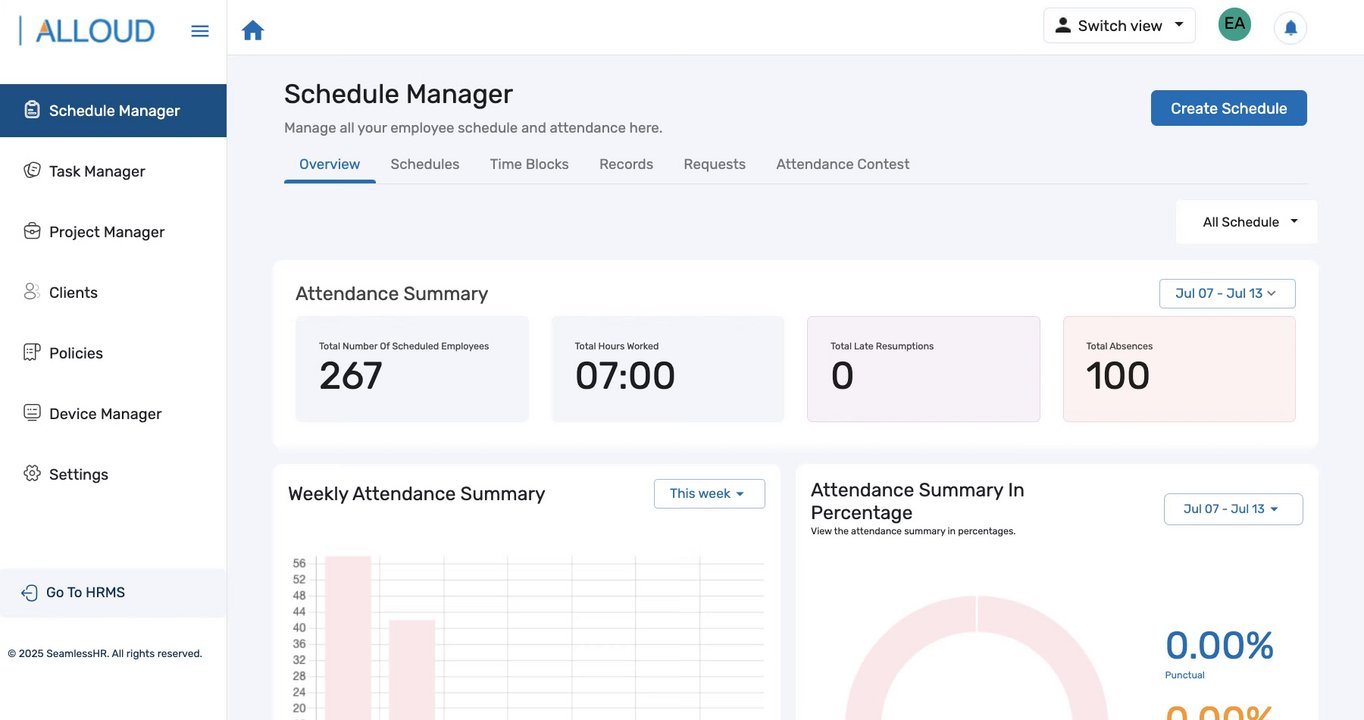The width and height of the screenshot is (1364, 720).
Task: Click the hamburger menu icon
Action: point(200,31)
